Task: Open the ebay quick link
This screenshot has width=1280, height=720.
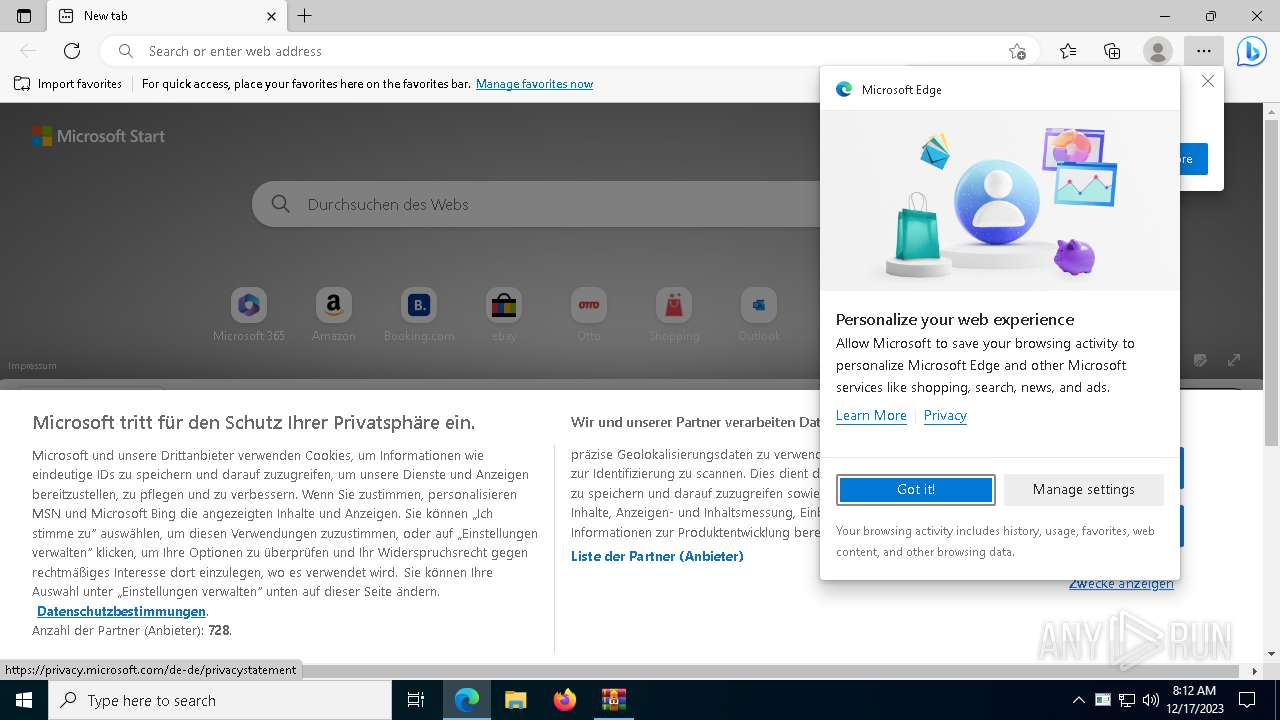Action: 504,316
